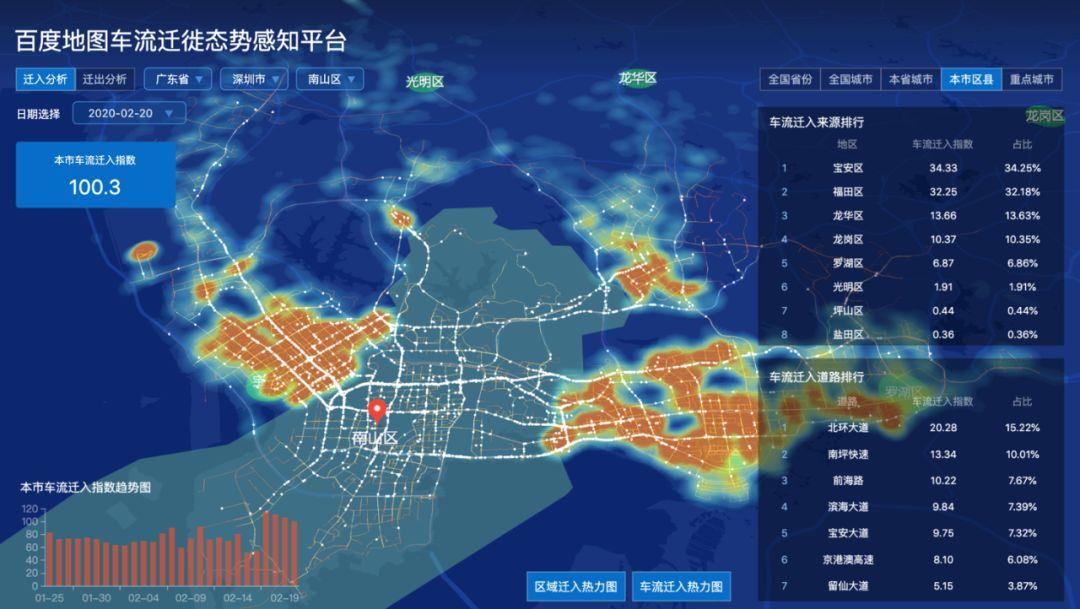Click the 区域迁入热力图 button
The height and width of the screenshot is (609, 1080).
578,588
